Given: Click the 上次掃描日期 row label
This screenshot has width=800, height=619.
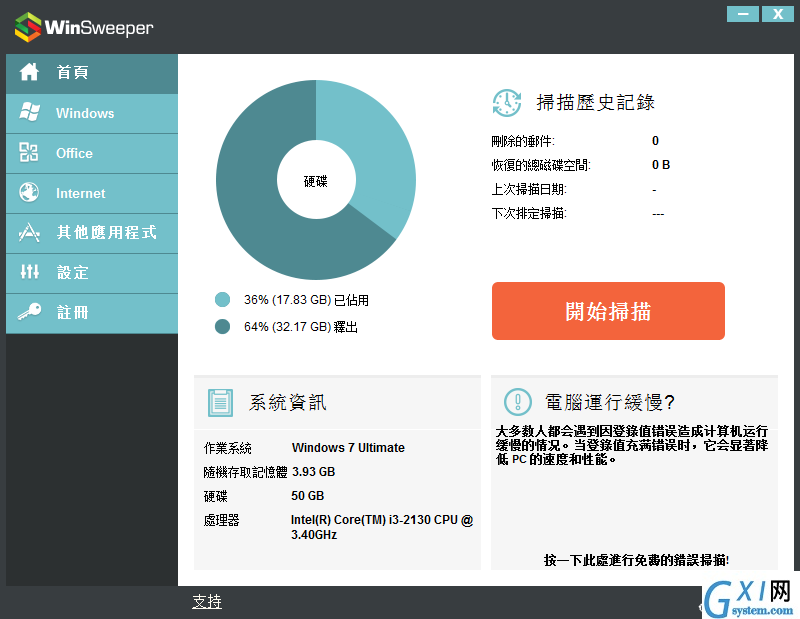Looking at the screenshot, I should click(x=529, y=189).
